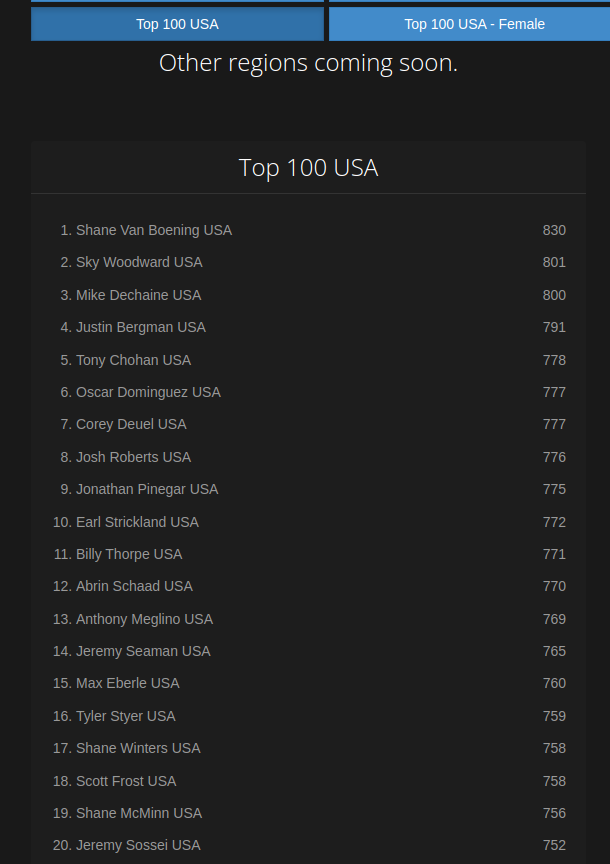610x864 pixels.
Task: Open Tyler Styer's entry
Action: [x=125, y=716]
